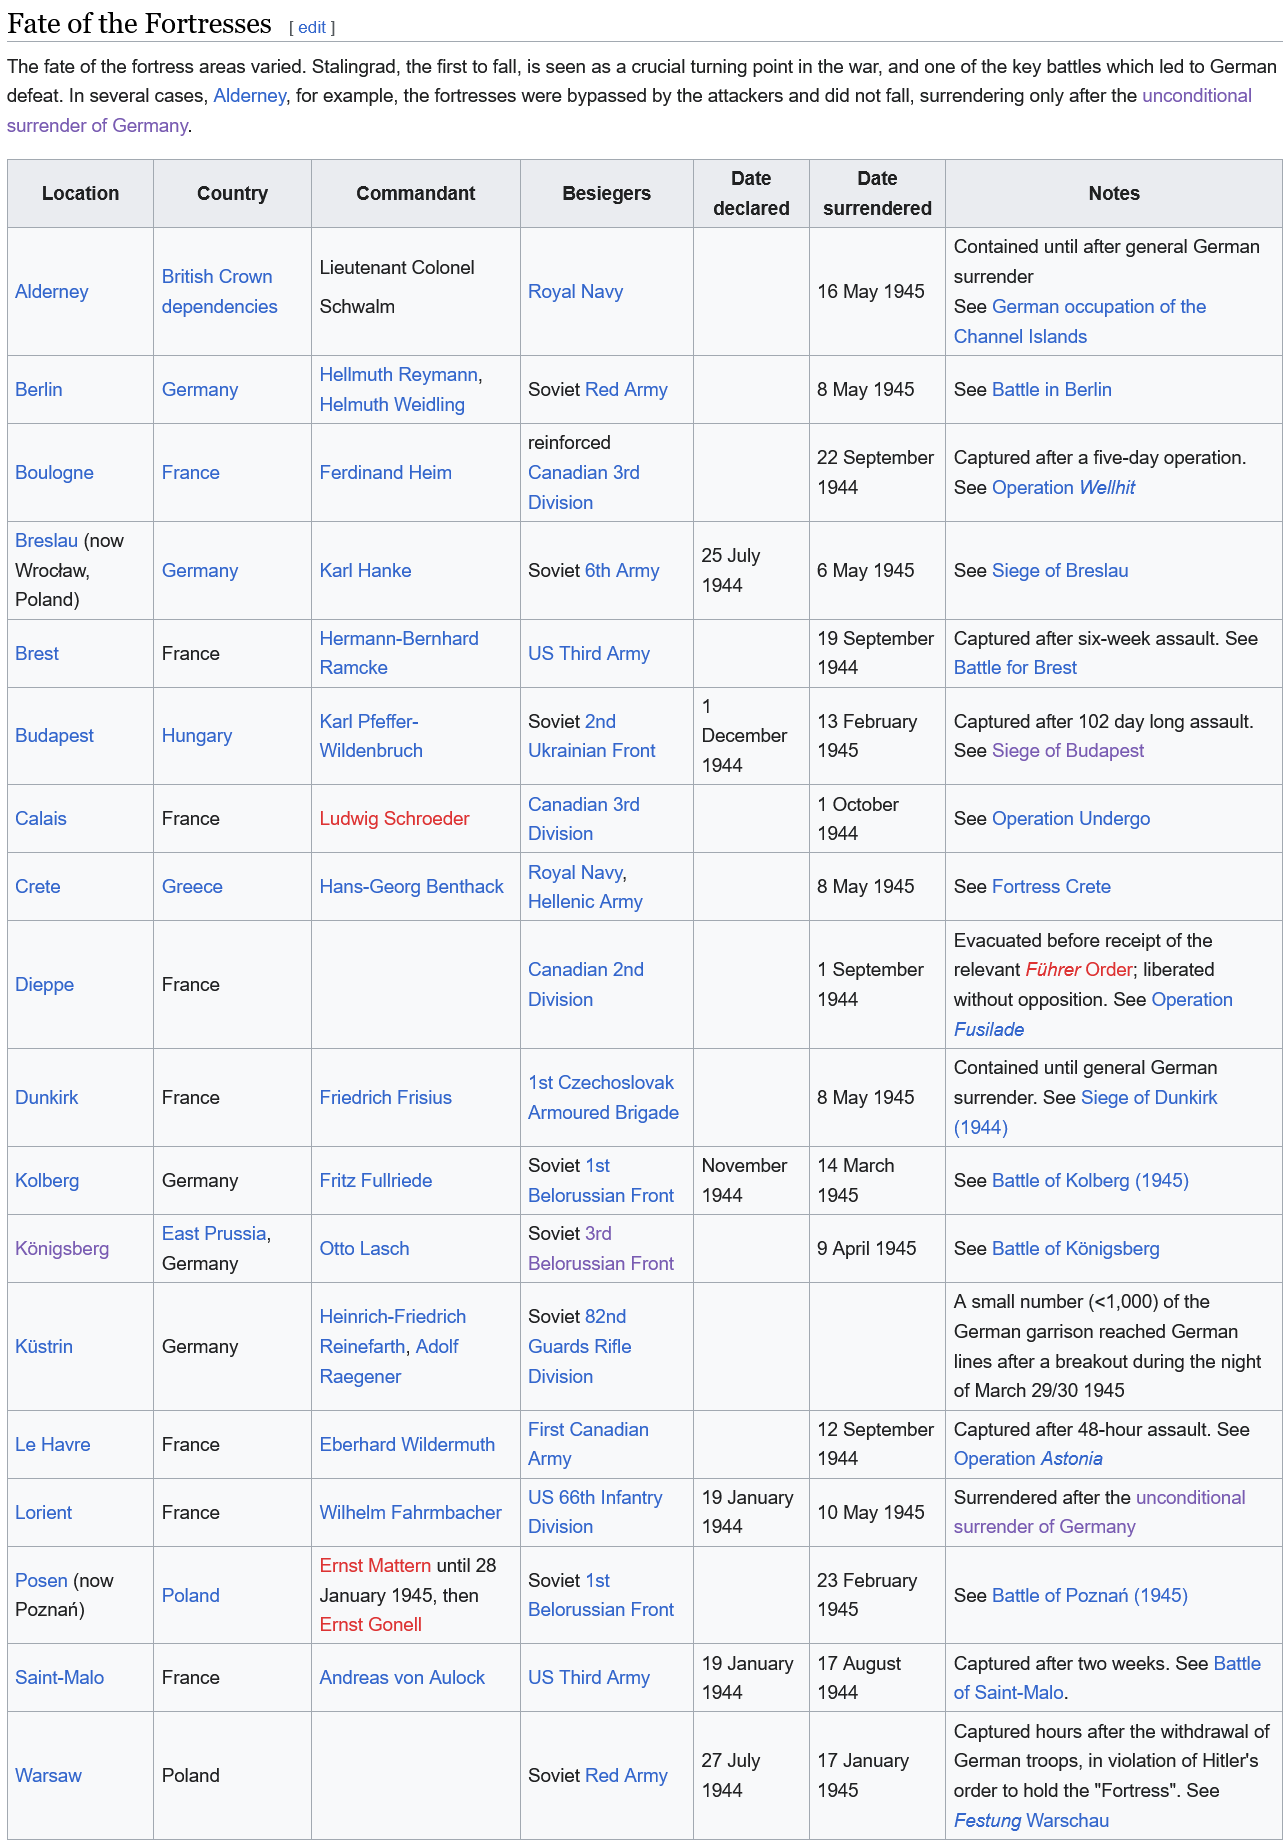Follow the Operation Wellhit link

[1064, 488]
